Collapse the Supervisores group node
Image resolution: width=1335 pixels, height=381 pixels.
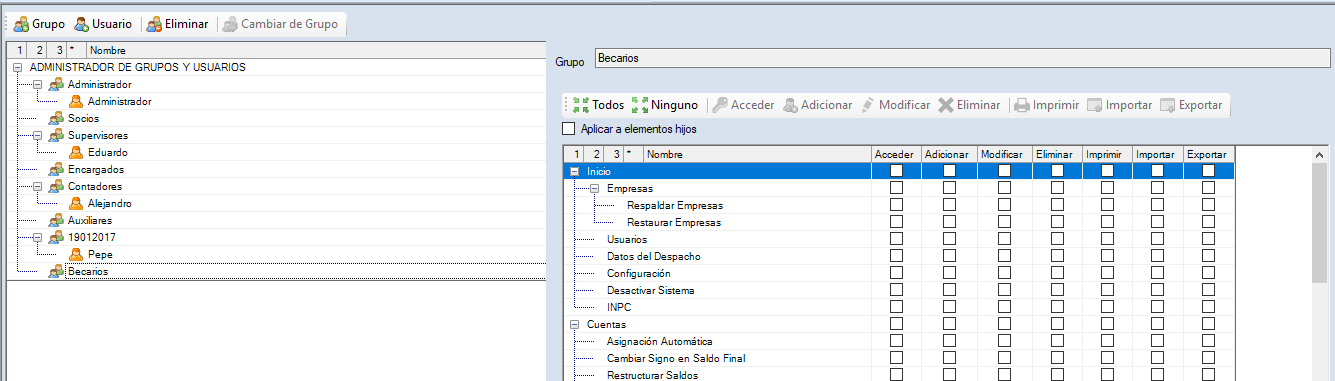37,135
